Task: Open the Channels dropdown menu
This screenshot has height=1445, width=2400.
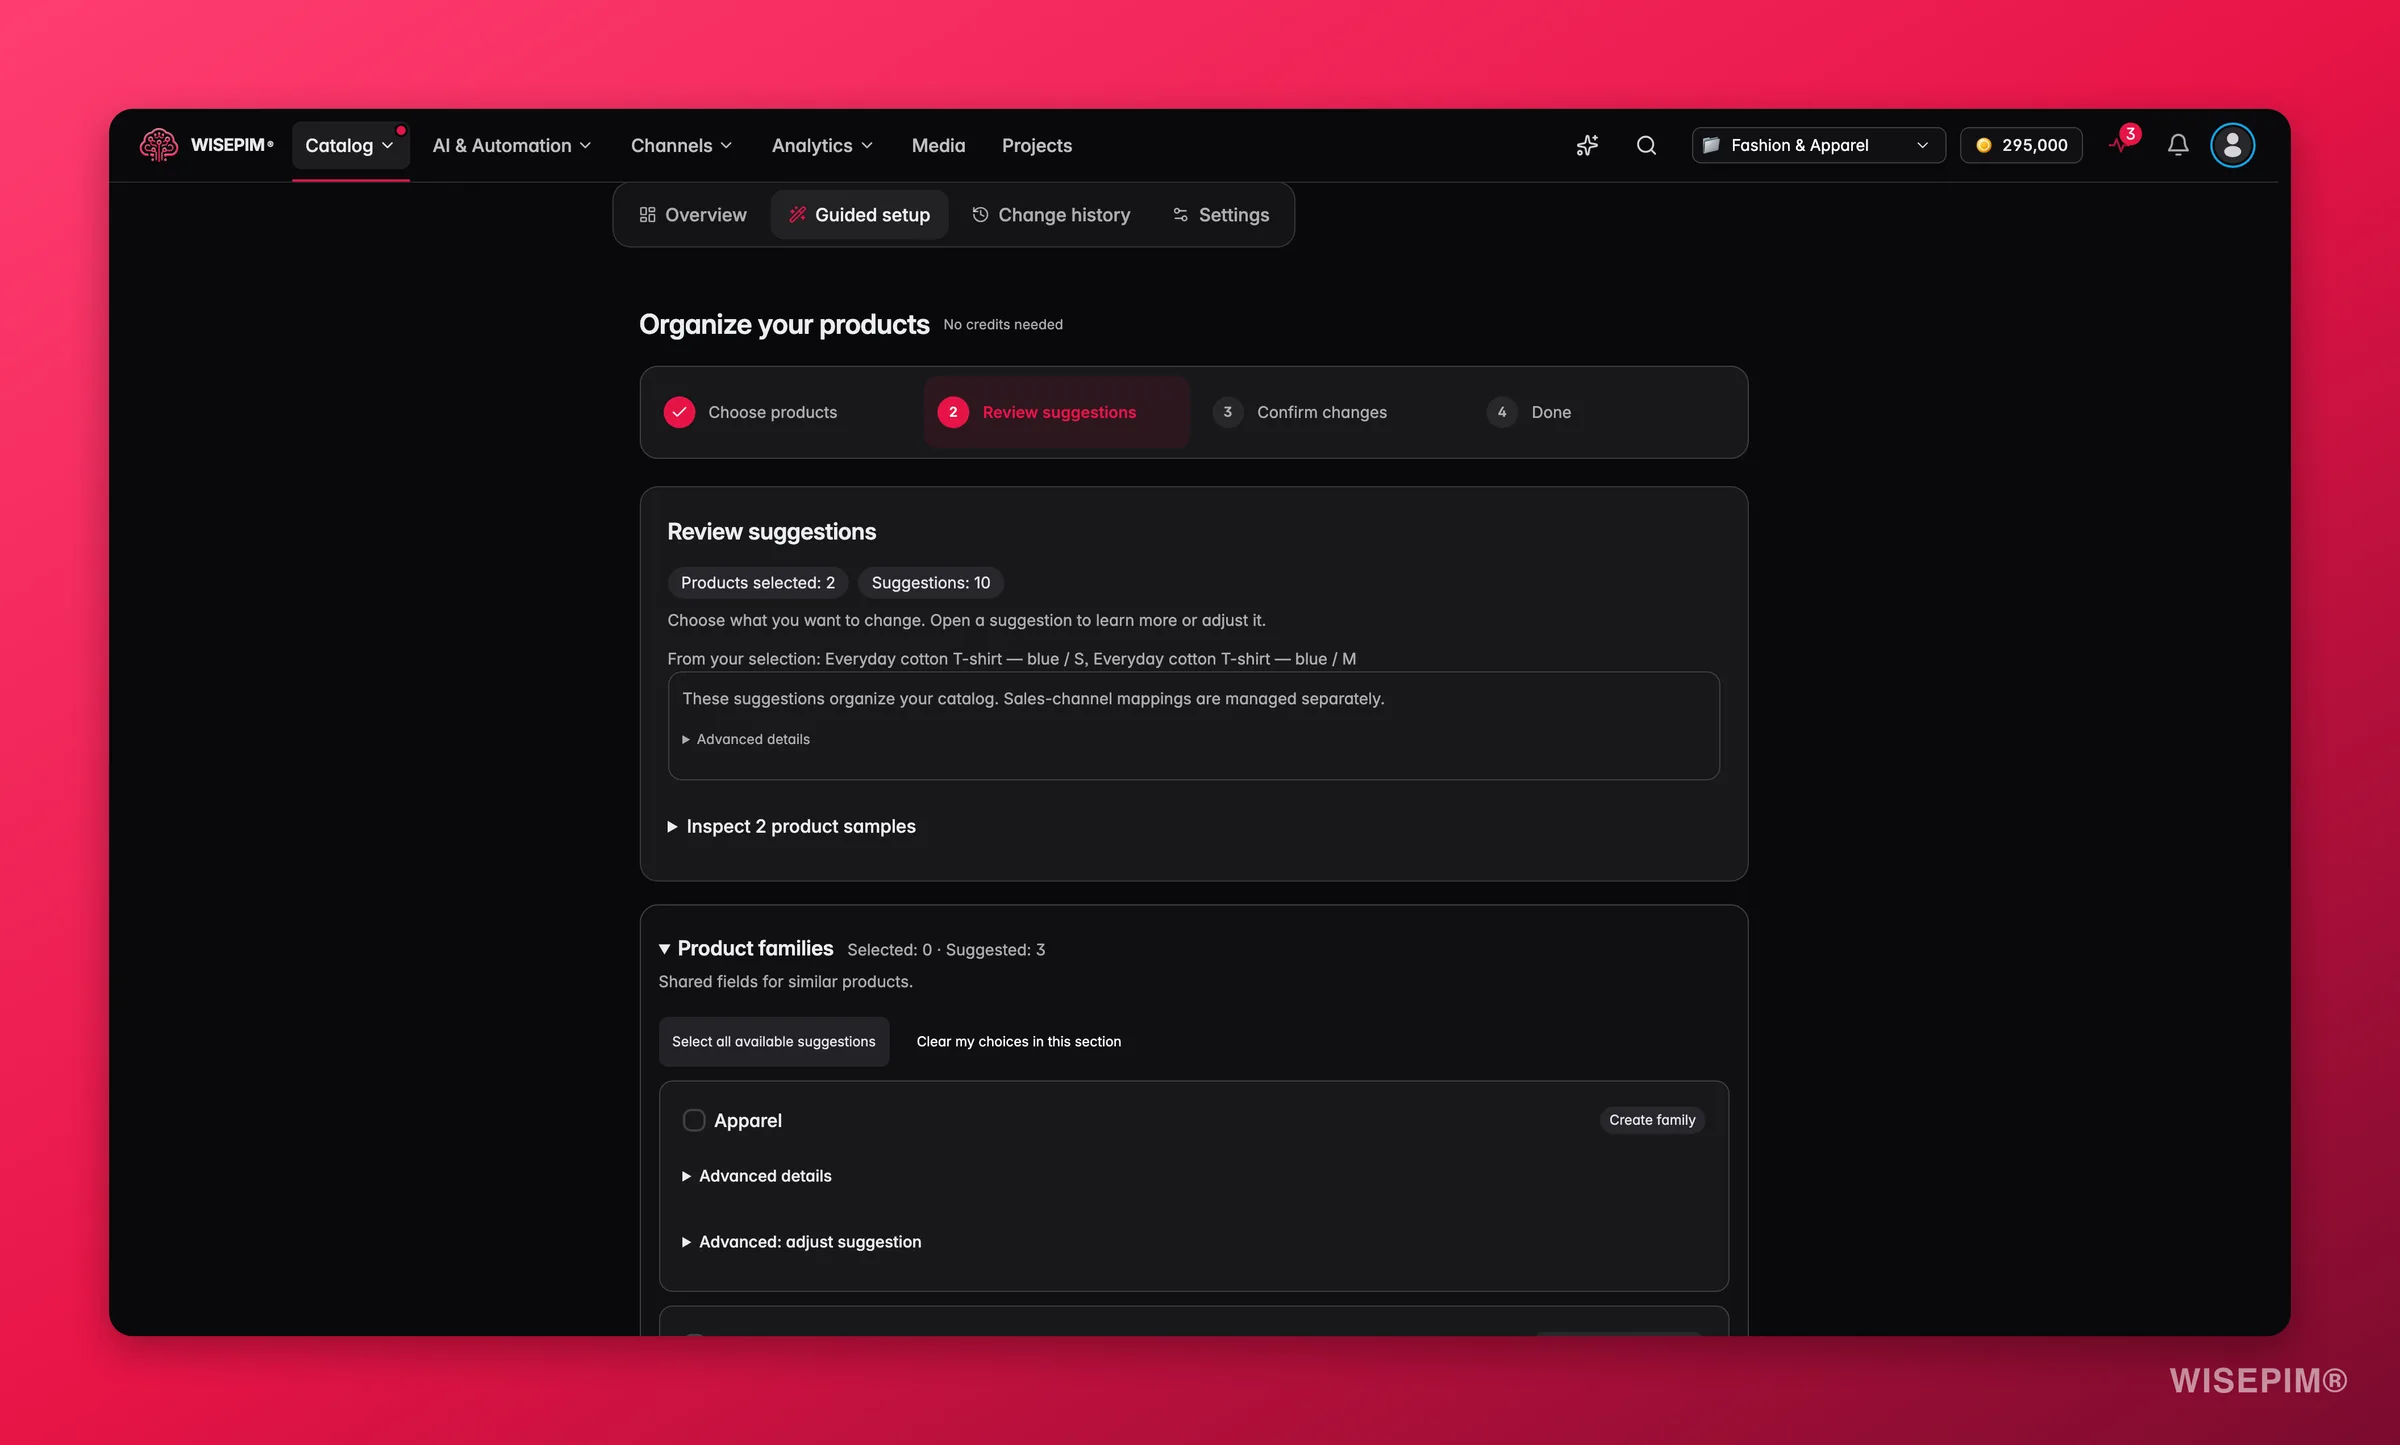Action: point(682,146)
